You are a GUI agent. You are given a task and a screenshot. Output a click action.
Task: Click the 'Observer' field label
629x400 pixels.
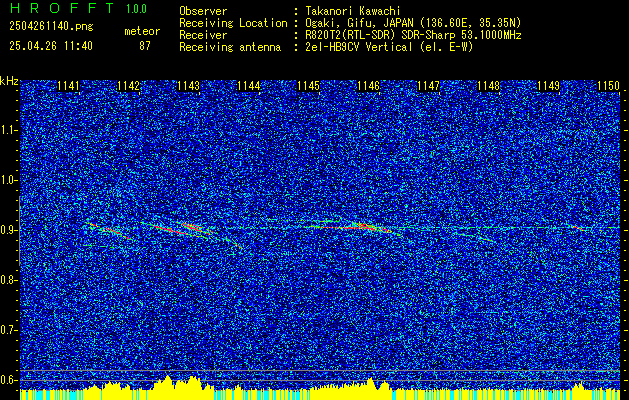[203, 11]
